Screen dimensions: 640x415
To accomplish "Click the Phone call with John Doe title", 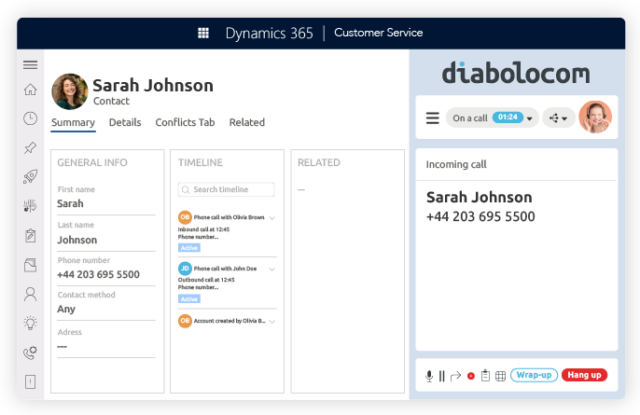I will 225,269.
